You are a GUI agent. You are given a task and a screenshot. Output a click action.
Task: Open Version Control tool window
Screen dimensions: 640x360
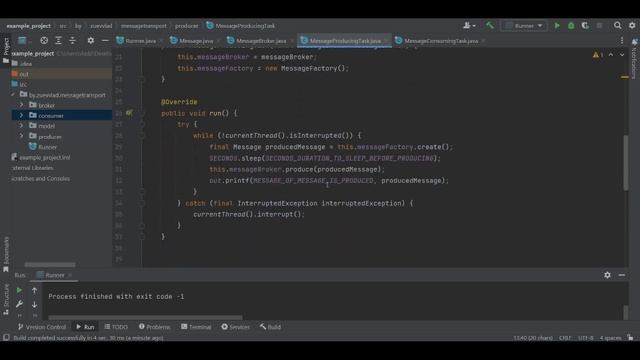[x=42, y=327]
